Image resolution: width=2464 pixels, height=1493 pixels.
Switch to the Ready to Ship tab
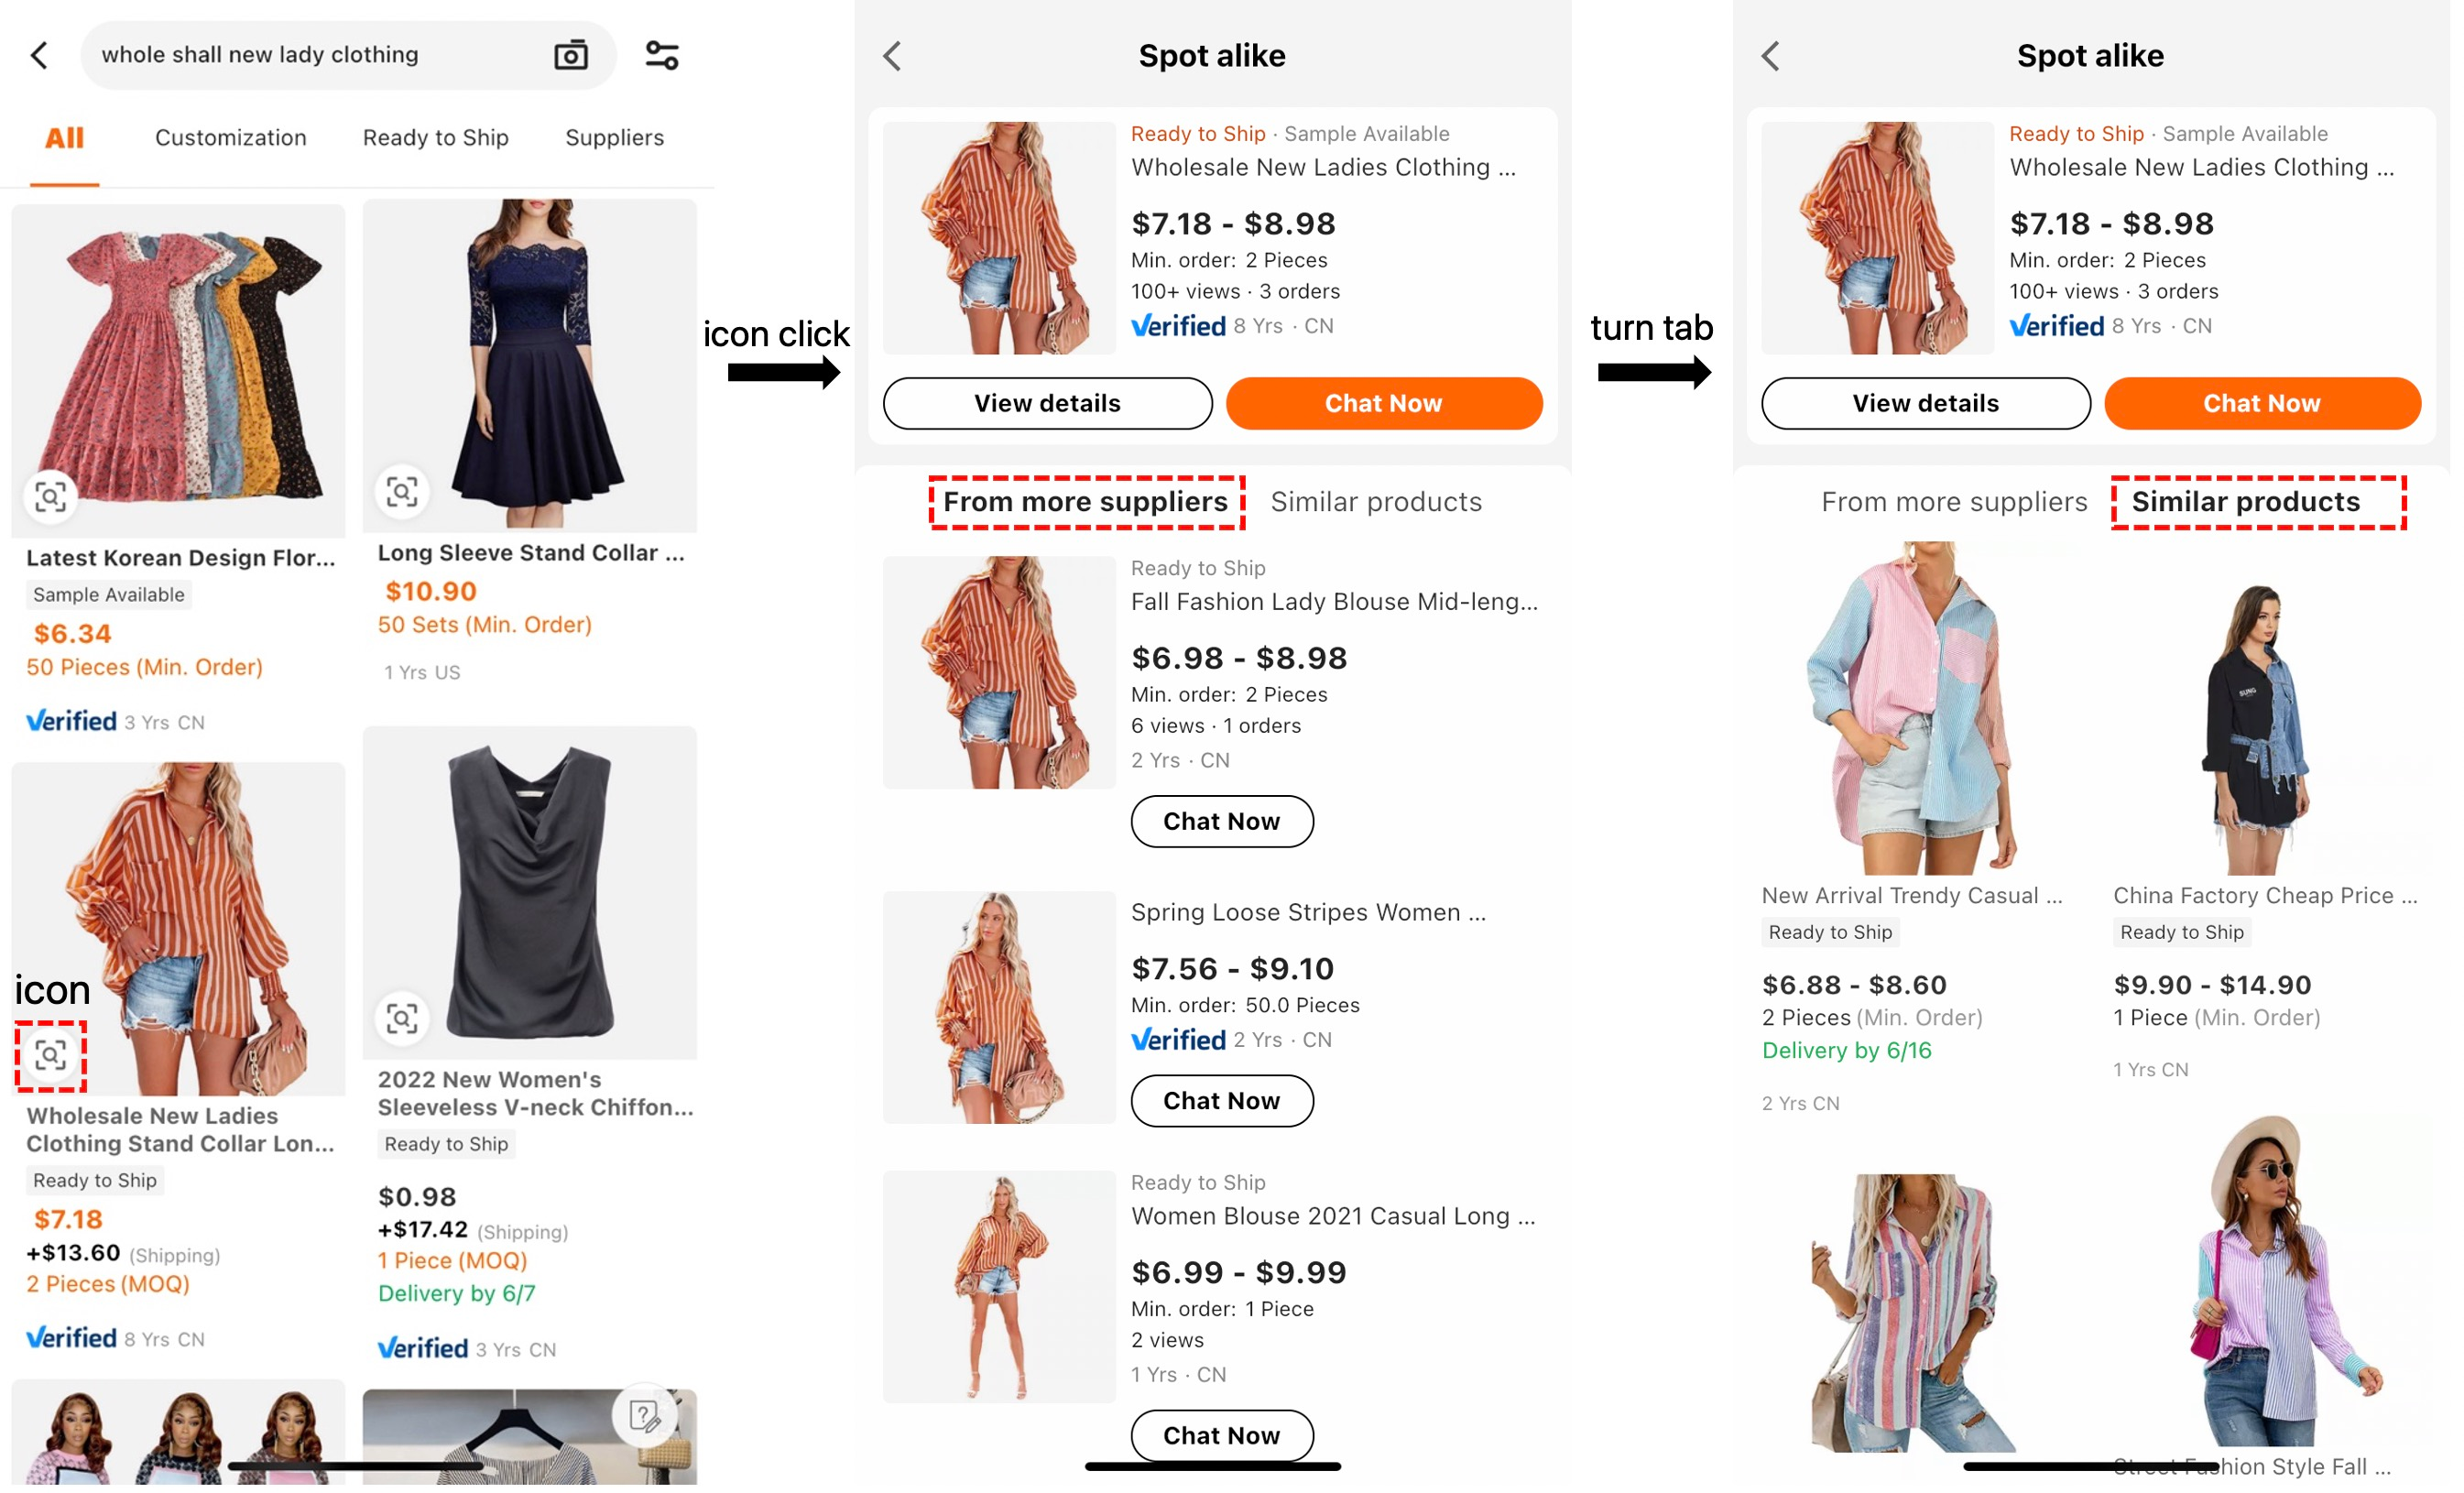(x=435, y=137)
